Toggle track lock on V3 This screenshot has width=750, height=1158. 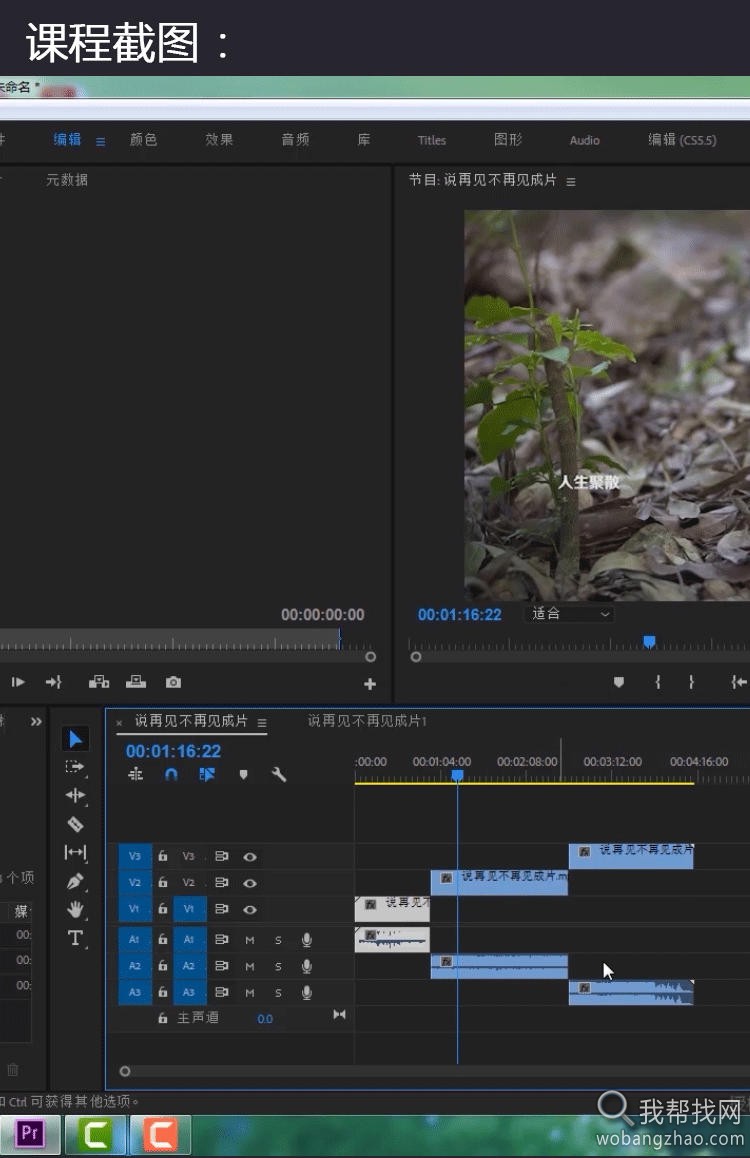coord(162,856)
